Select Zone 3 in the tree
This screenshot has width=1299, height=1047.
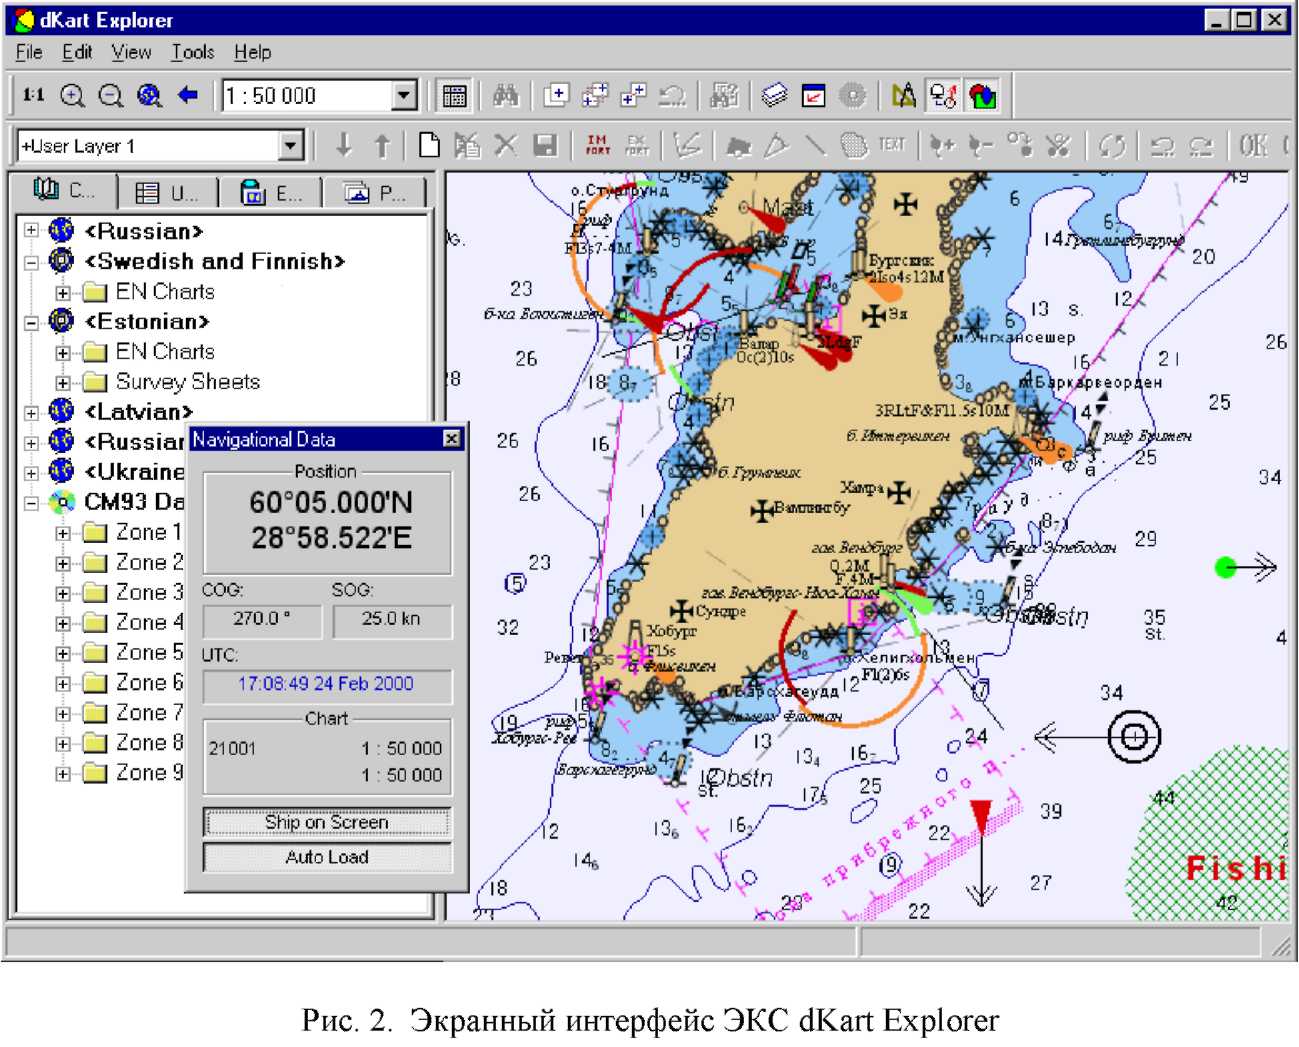coord(150,592)
